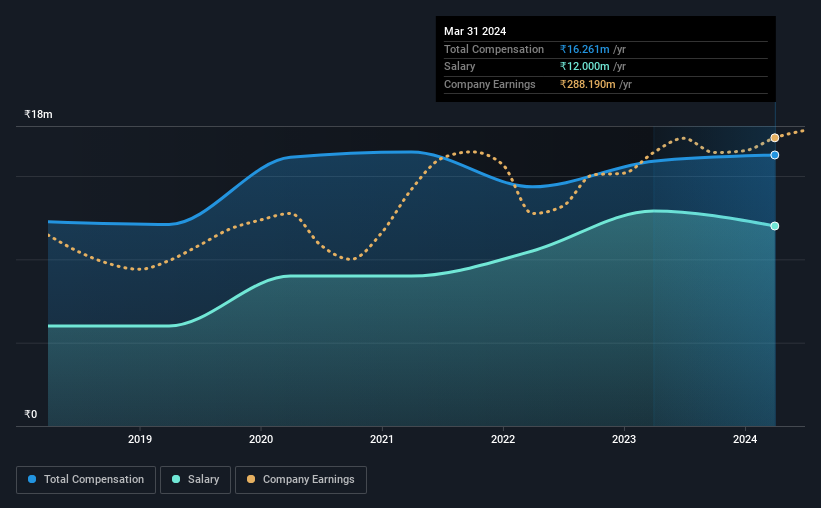Click the ₹0 y-axis label
Screen dimensions: 821x508
point(31,414)
